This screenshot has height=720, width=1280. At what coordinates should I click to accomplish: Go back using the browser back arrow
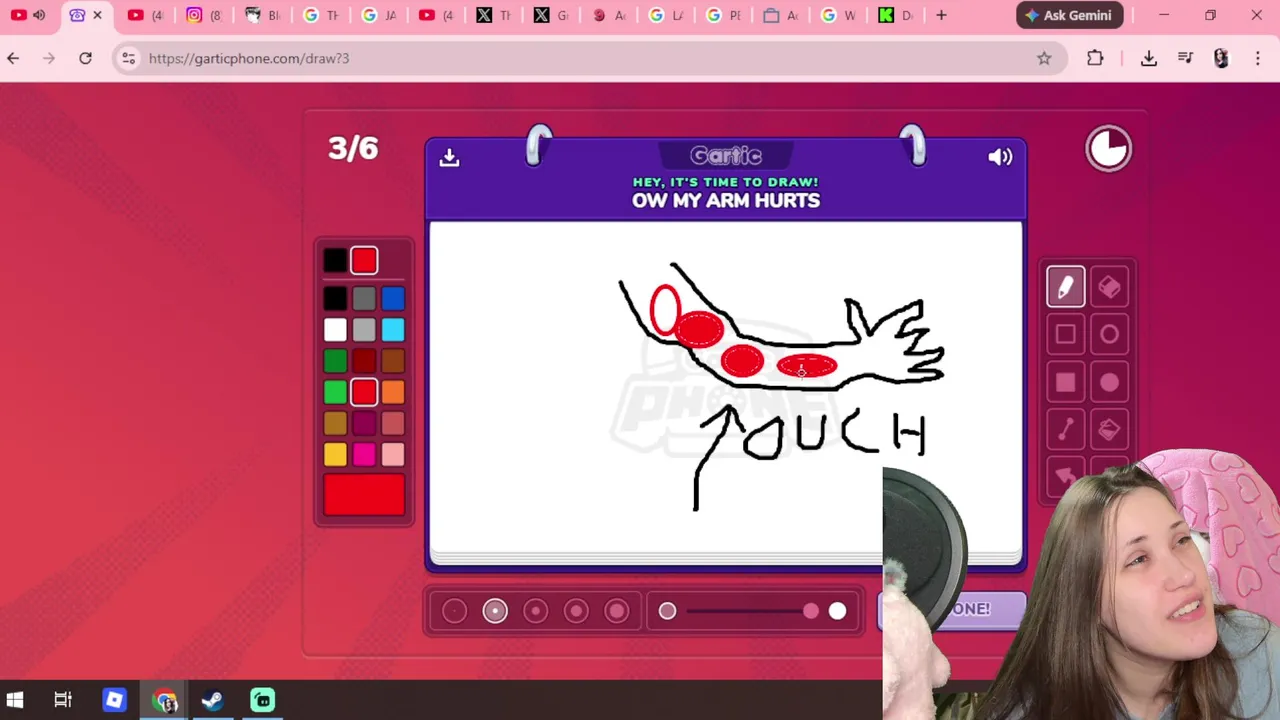coord(13,58)
